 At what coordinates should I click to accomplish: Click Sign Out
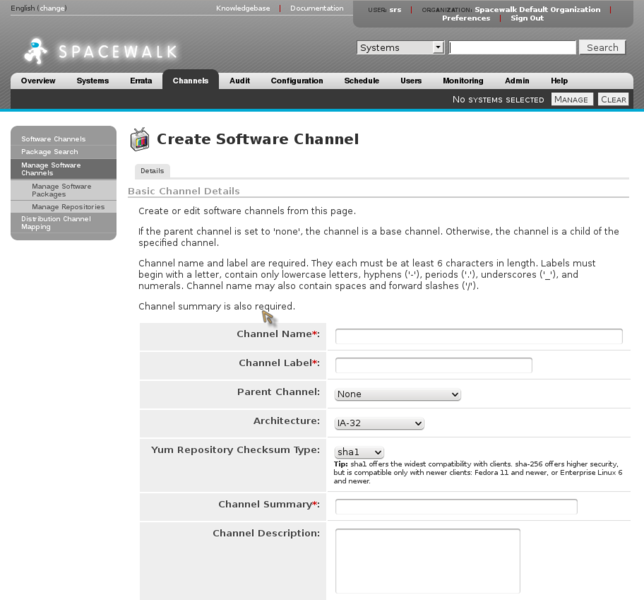(527, 18)
